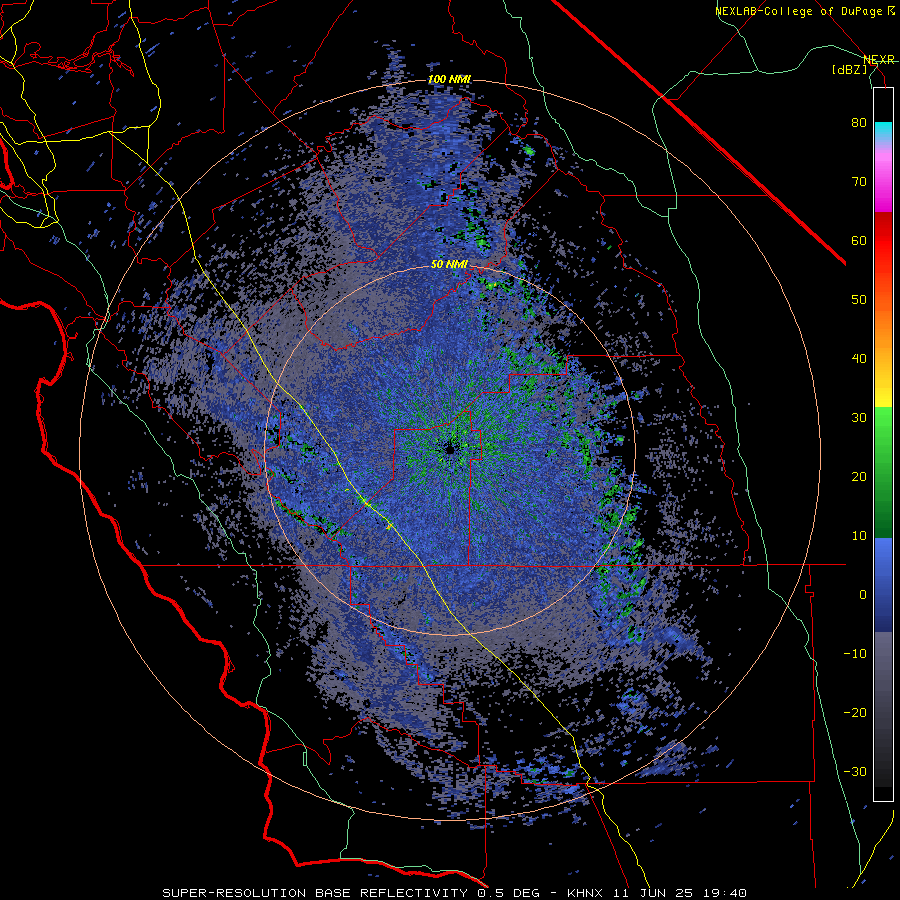Click the 0 value on dBZ scale
Image resolution: width=900 pixels, height=900 pixels.
[863, 595]
